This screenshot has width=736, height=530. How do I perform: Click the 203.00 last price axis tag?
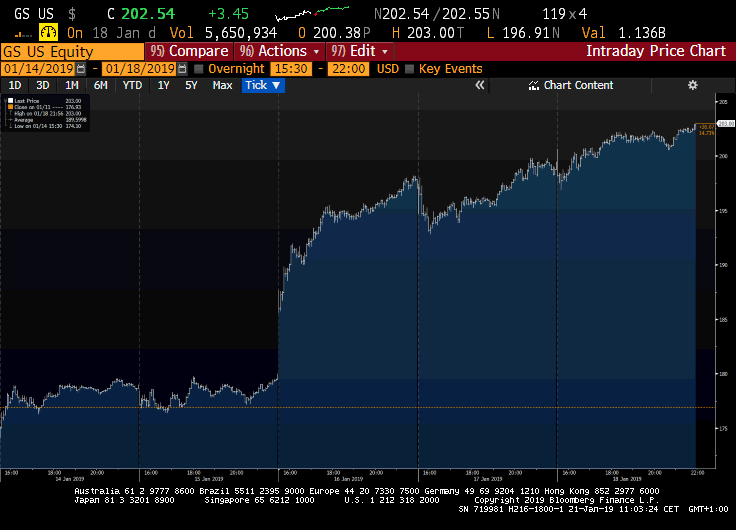click(726, 123)
